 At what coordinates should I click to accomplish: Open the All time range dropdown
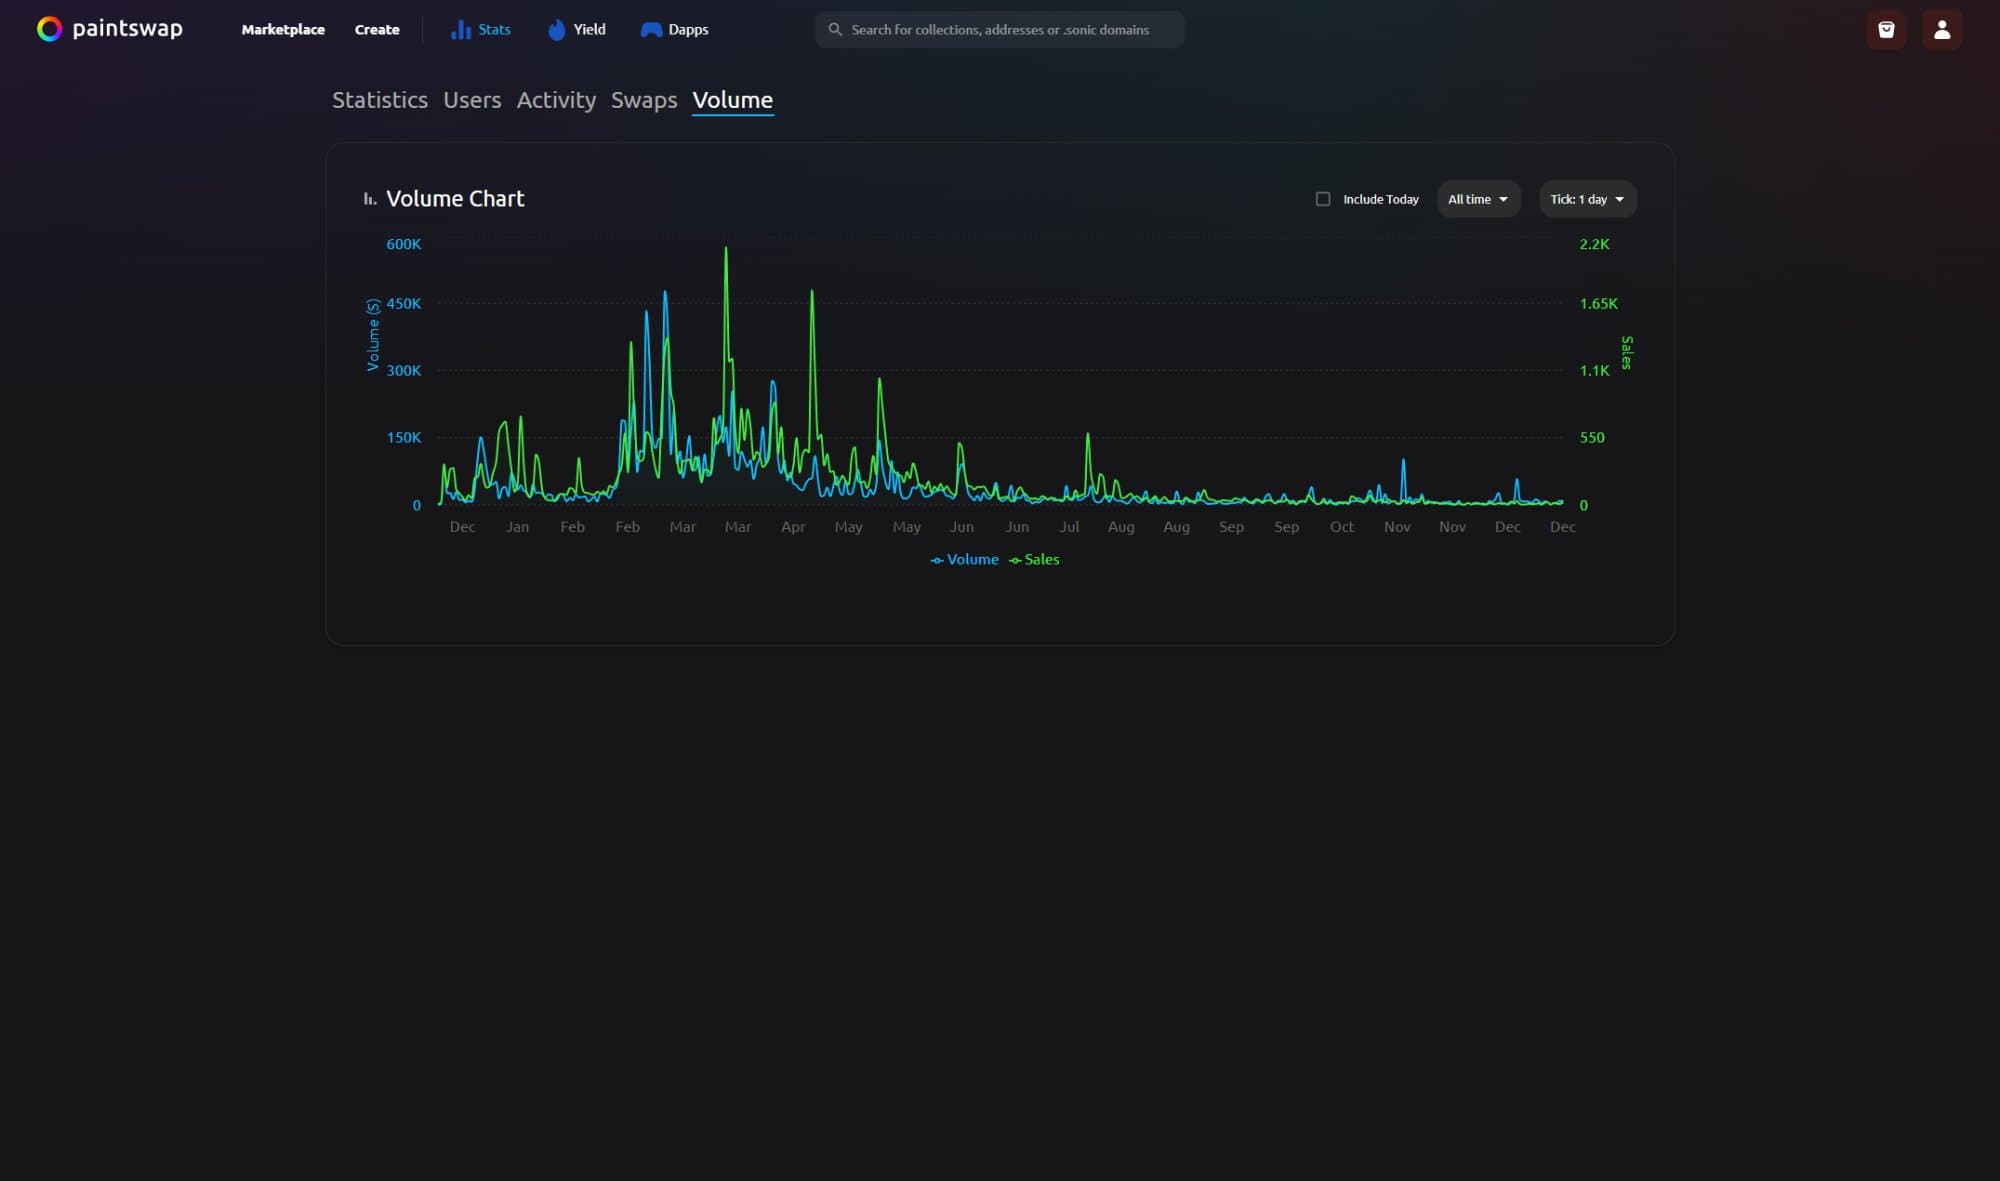pos(1477,199)
